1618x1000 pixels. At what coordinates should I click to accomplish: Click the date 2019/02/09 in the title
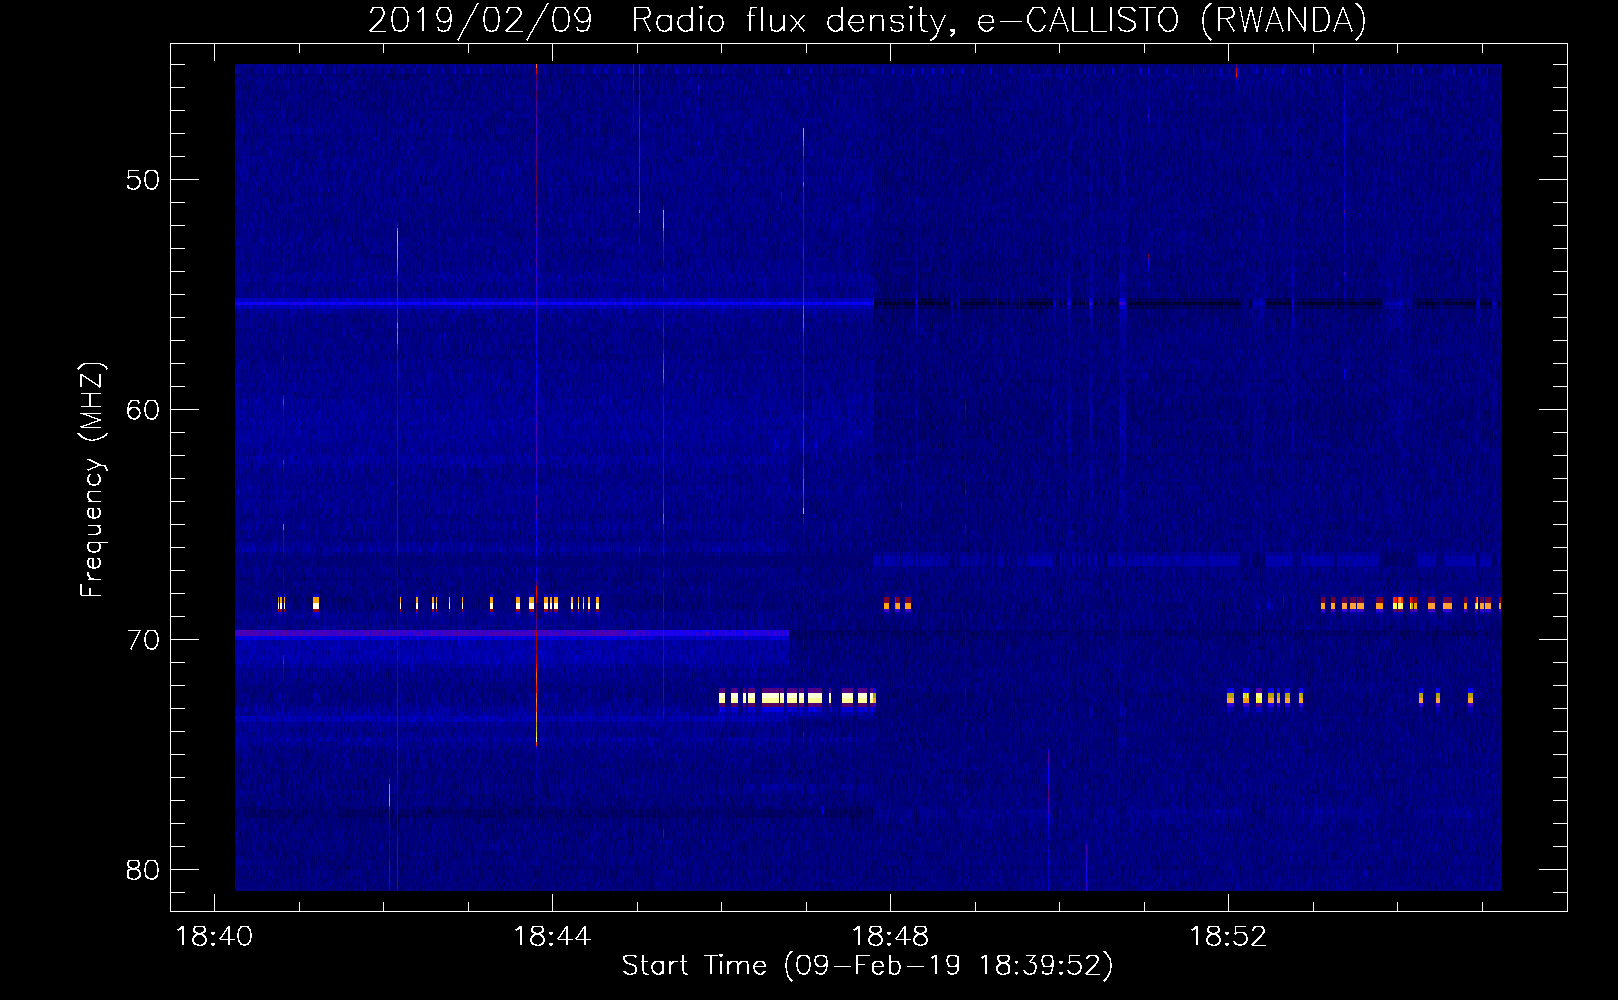(480, 20)
